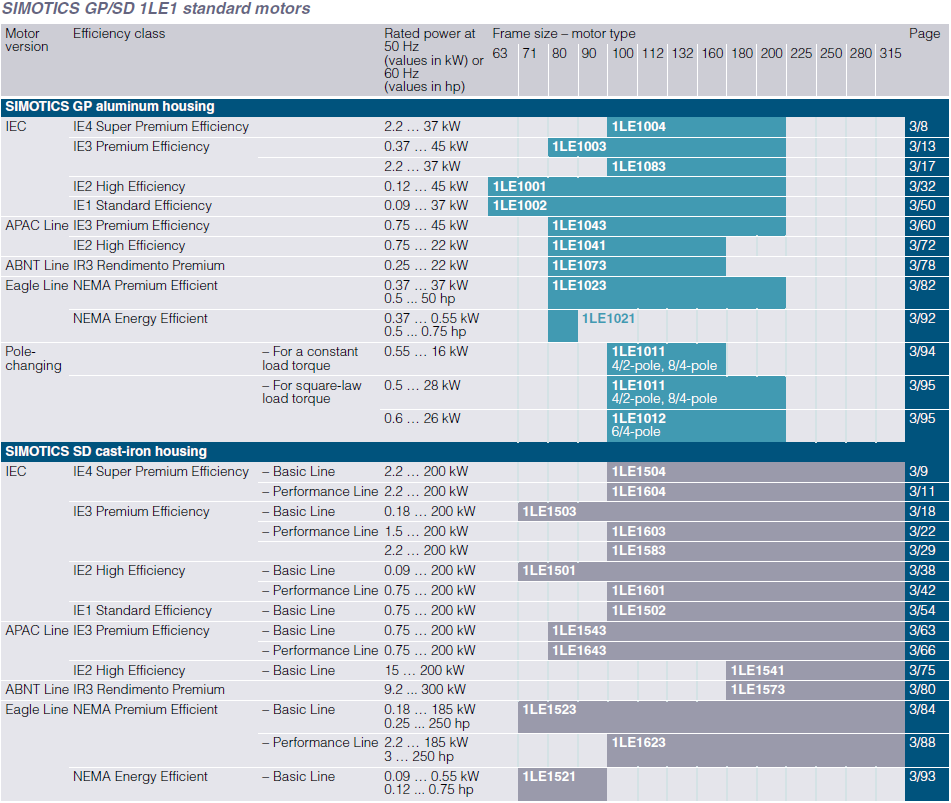The height and width of the screenshot is (803, 951).
Task: Go to page 3/8 reference
Action: [918, 127]
